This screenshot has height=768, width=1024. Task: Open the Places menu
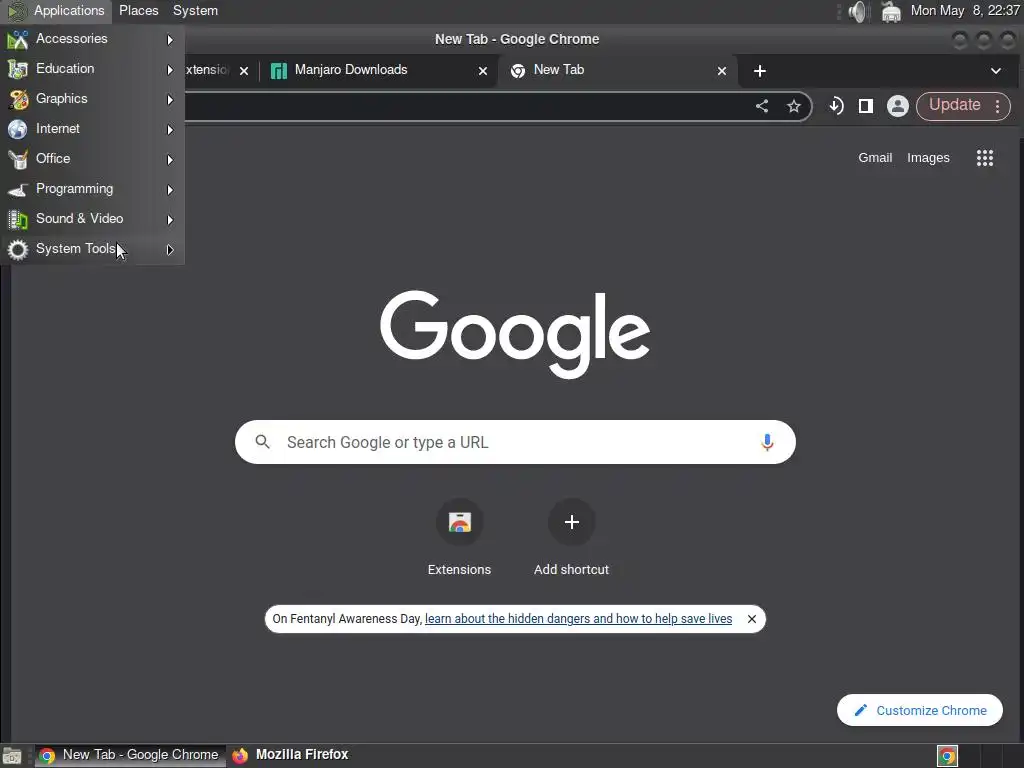point(138,10)
